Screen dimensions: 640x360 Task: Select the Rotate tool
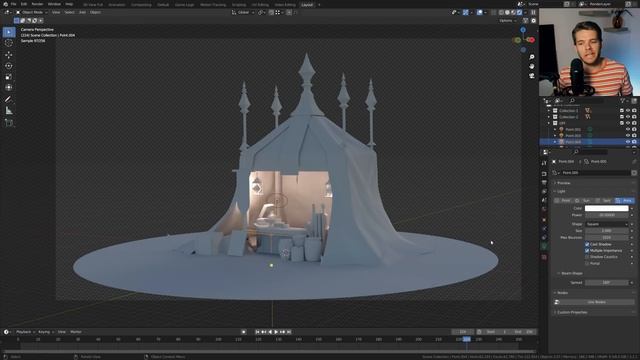[x=9, y=66]
